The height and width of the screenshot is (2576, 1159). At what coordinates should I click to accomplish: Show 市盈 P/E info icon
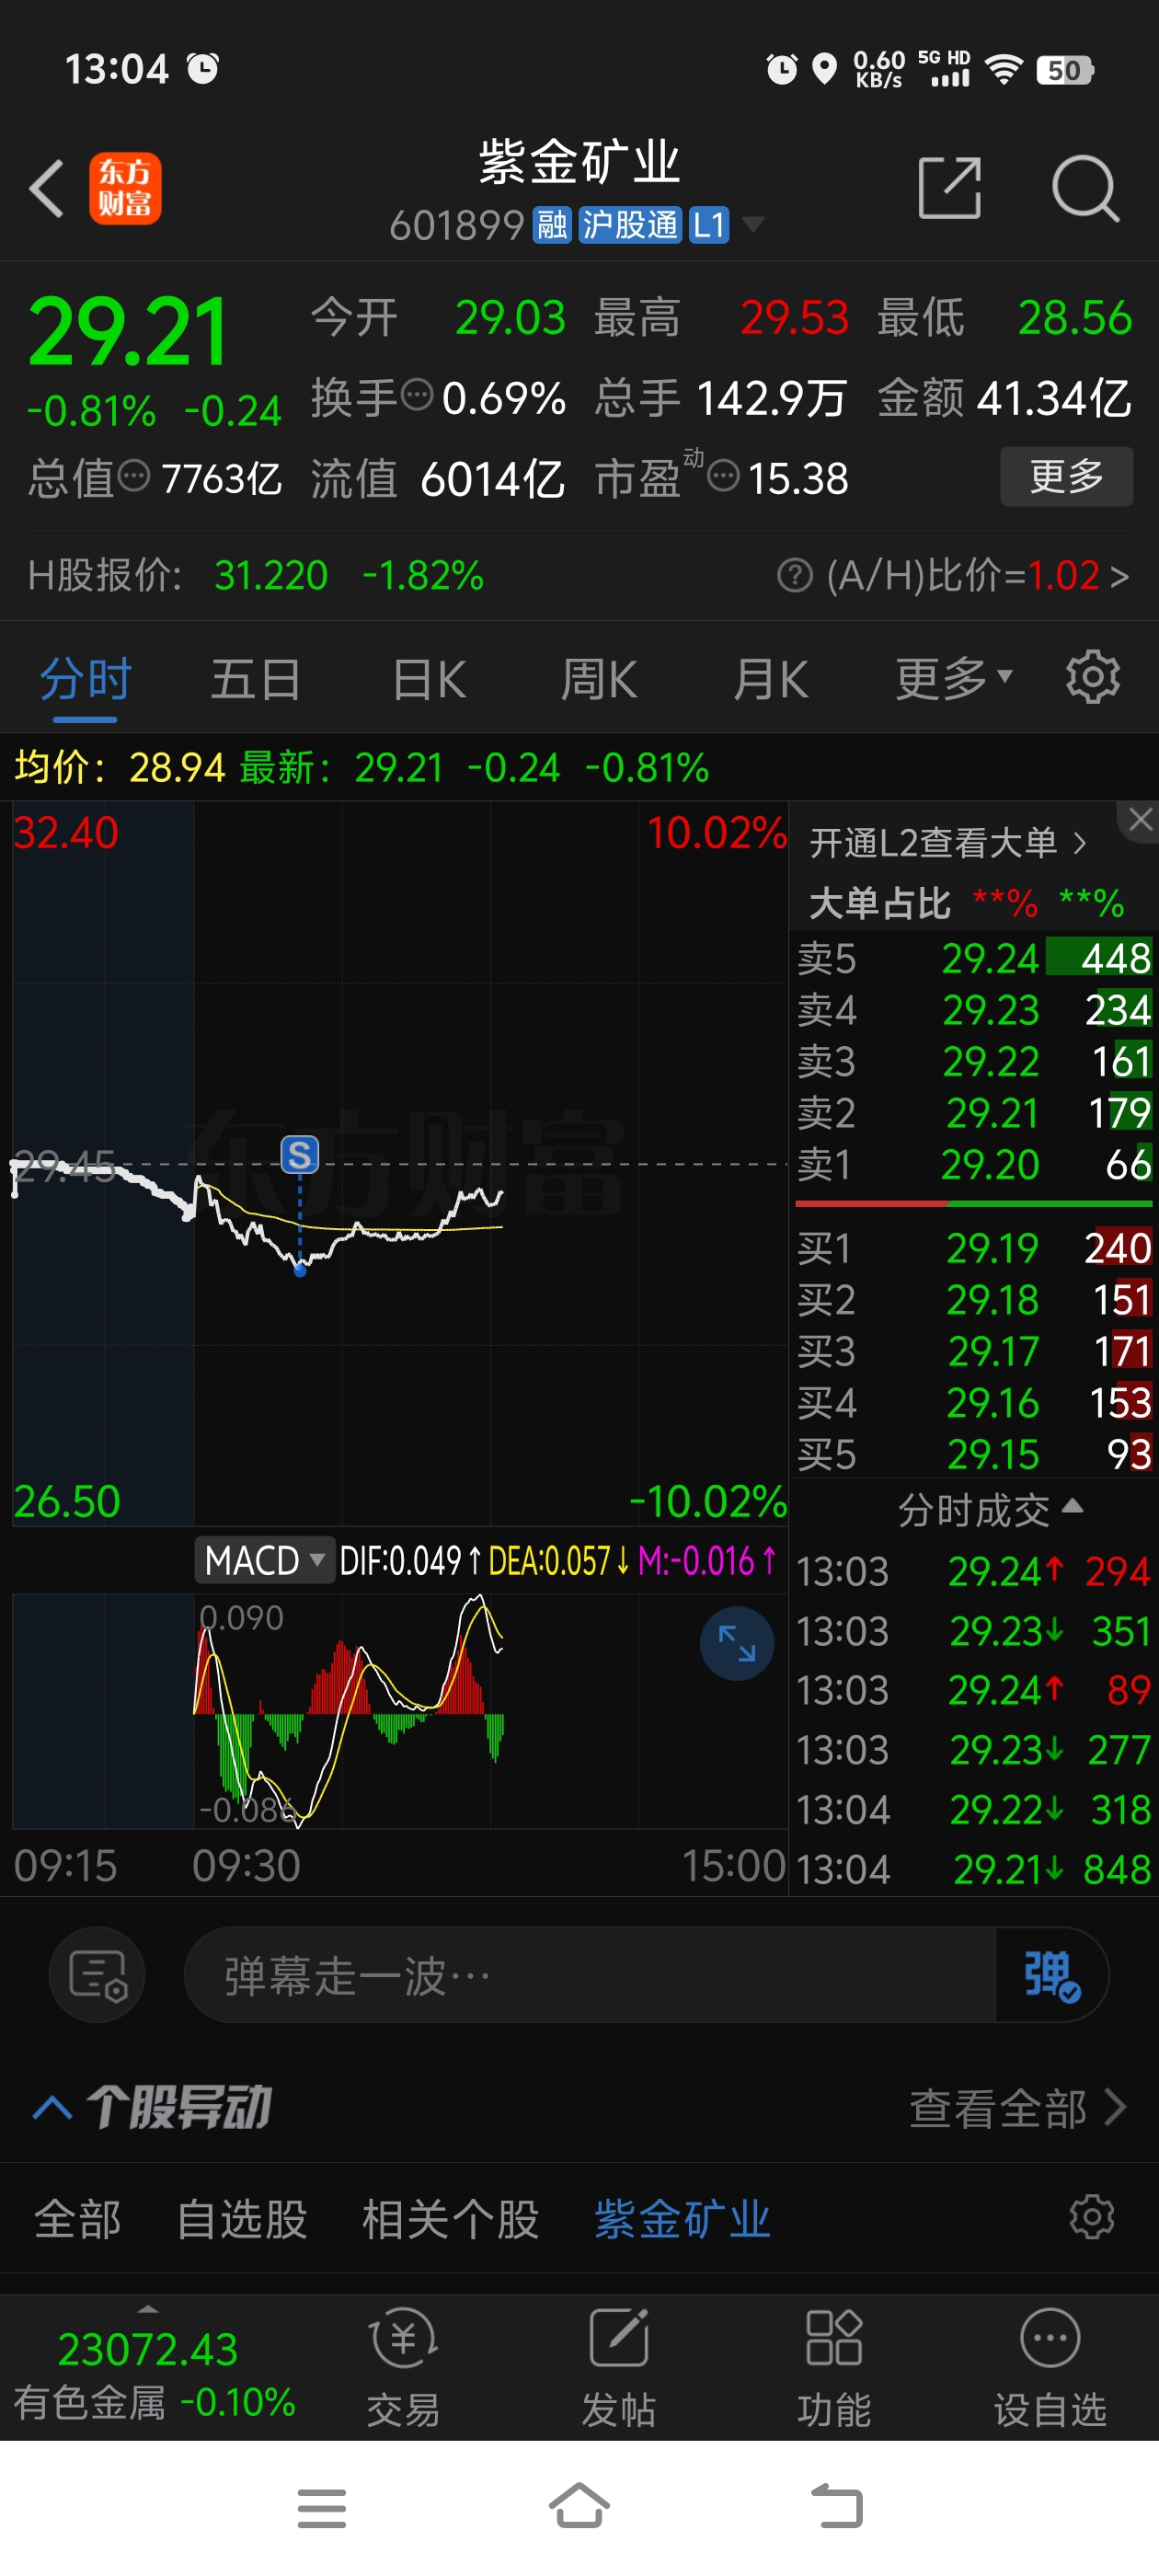tap(723, 476)
